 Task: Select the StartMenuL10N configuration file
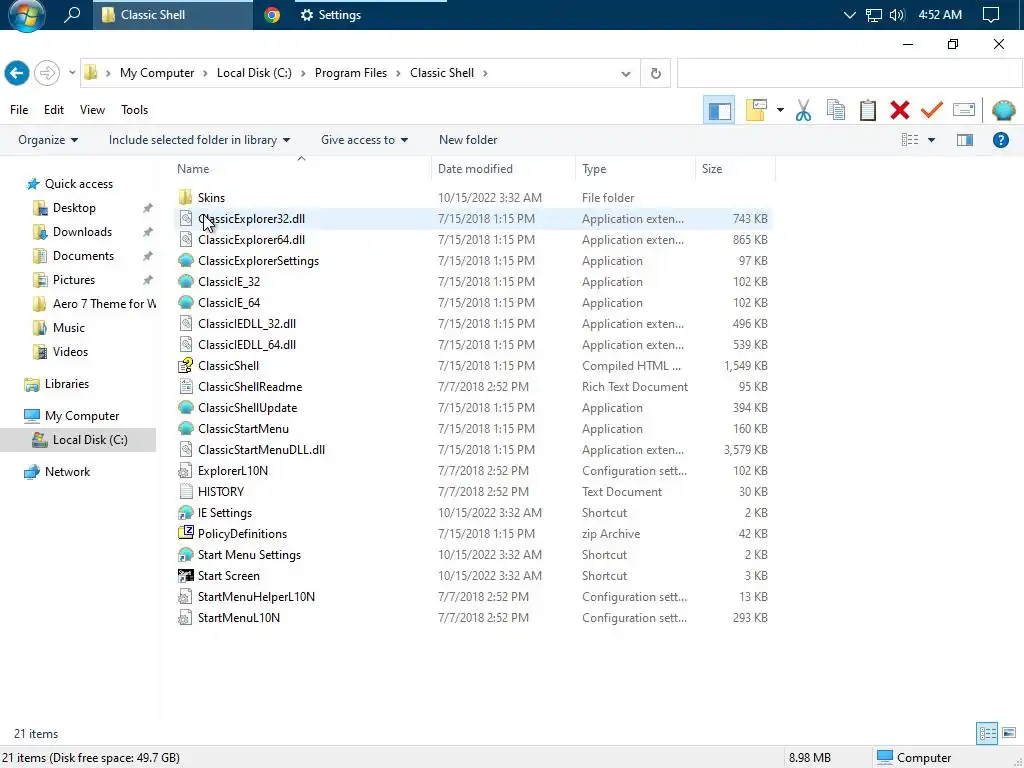[x=238, y=618]
